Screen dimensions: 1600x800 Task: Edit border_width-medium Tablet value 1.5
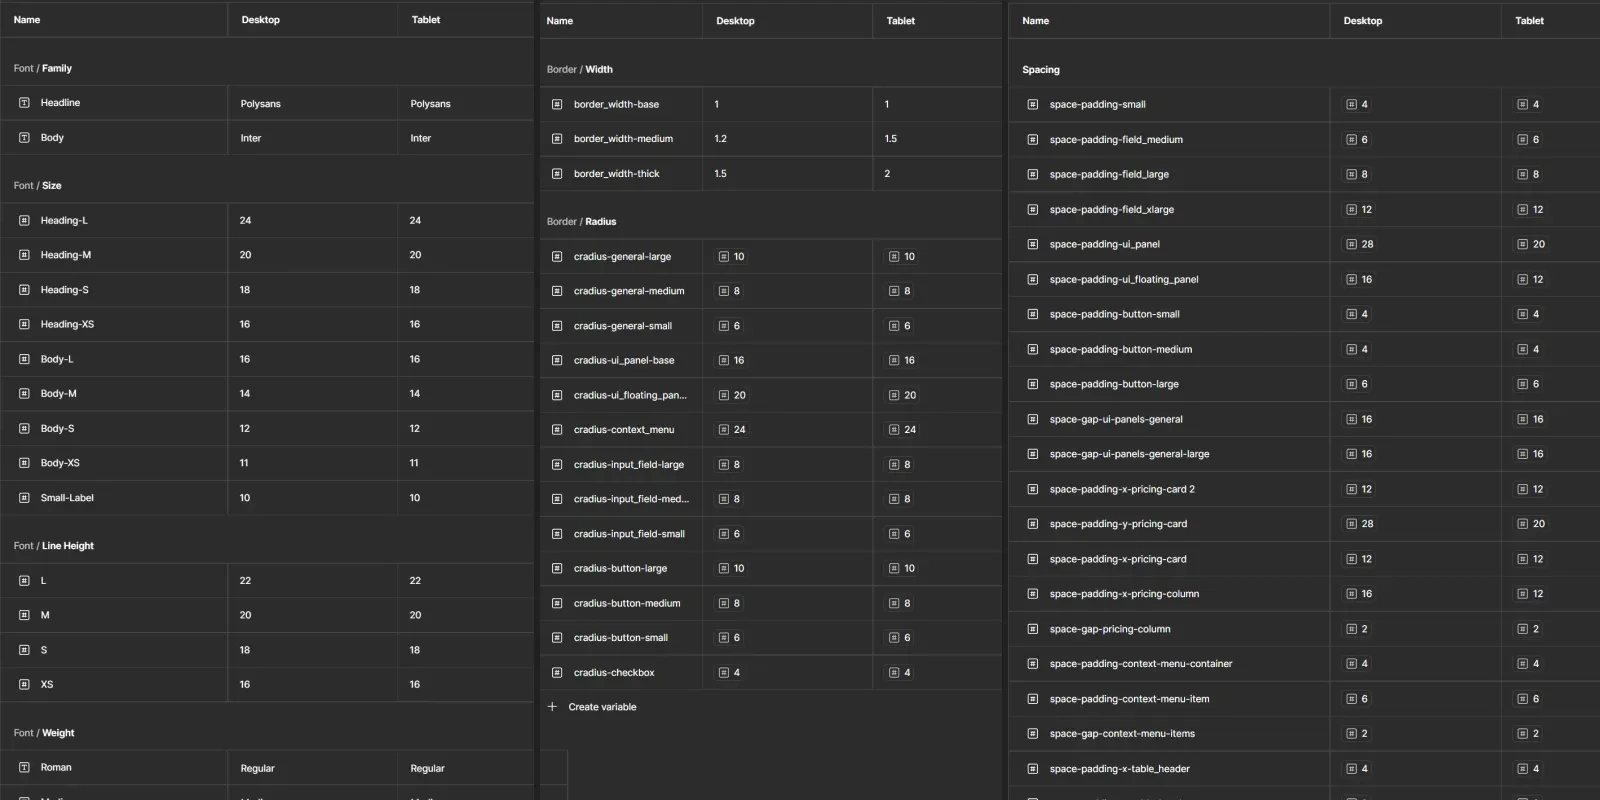click(x=891, y=139)
